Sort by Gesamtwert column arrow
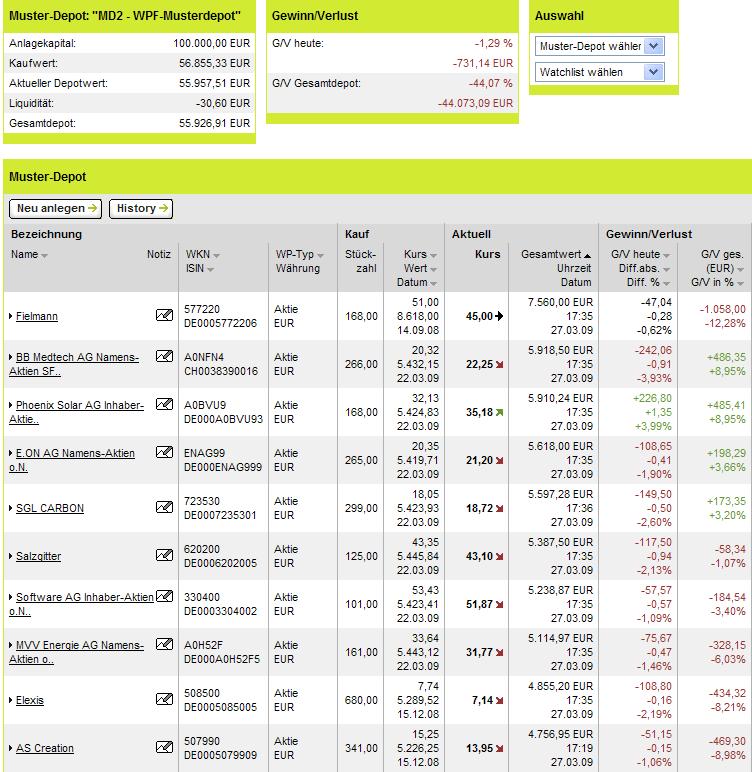The image size is (752, 772). pyautogui.click(x=588, y=256)
